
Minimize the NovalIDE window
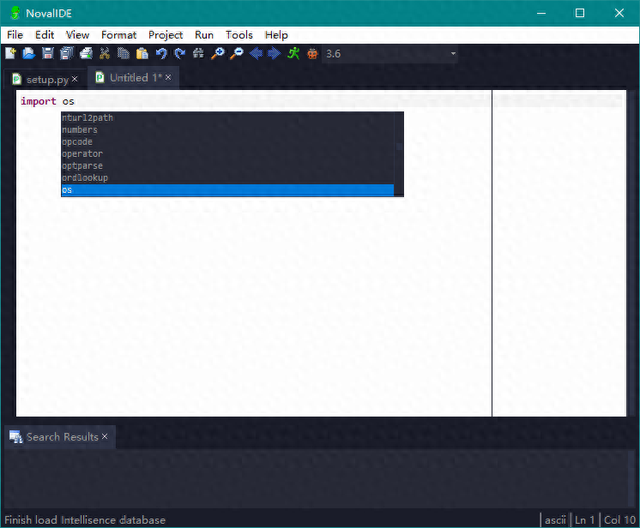pyautogui.click(x=541, y=13)
